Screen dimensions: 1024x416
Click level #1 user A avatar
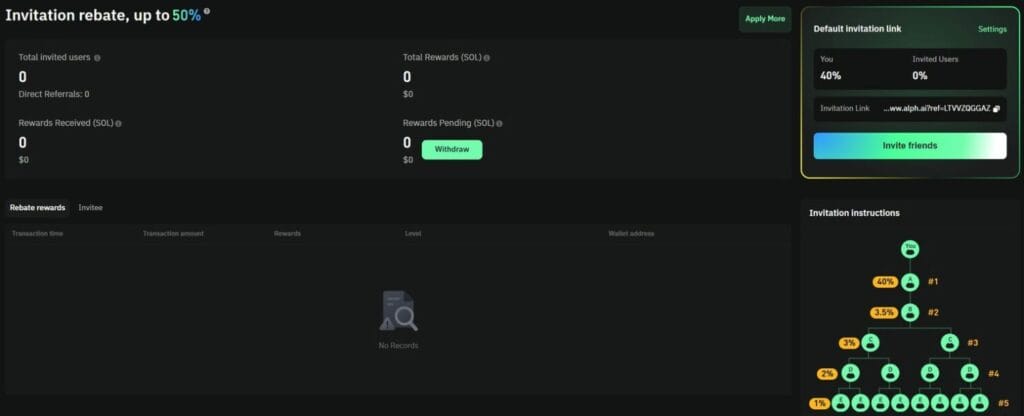(x=910, y=282)
